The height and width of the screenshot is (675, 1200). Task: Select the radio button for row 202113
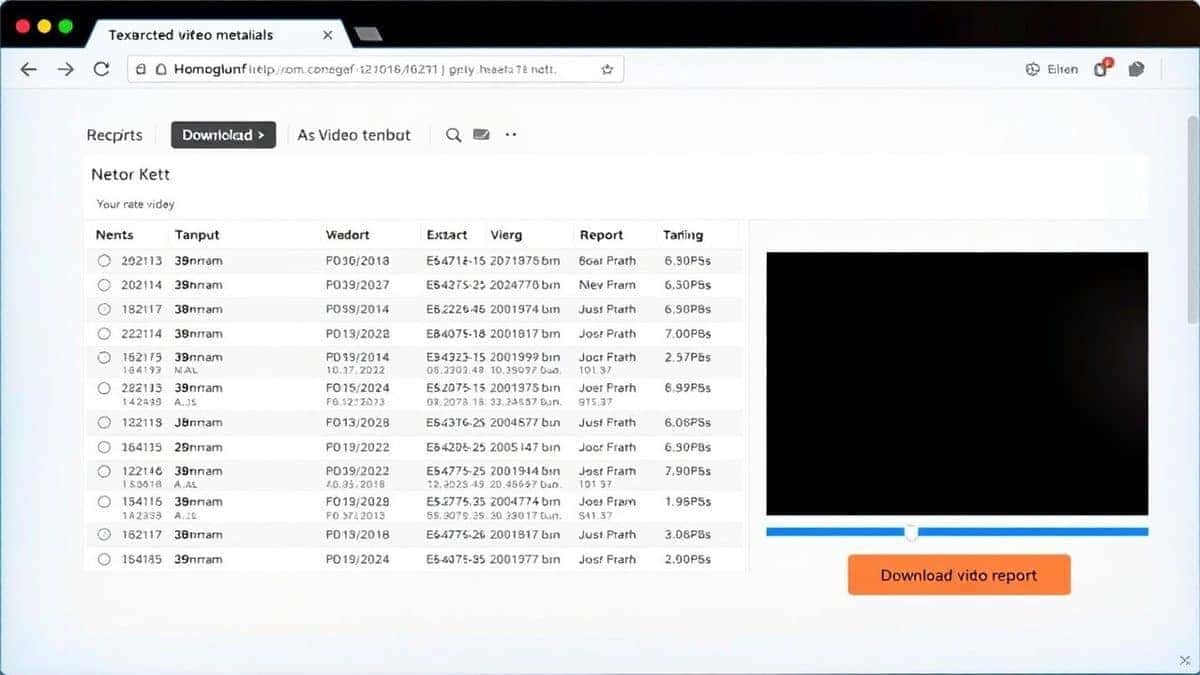point(104,260)
